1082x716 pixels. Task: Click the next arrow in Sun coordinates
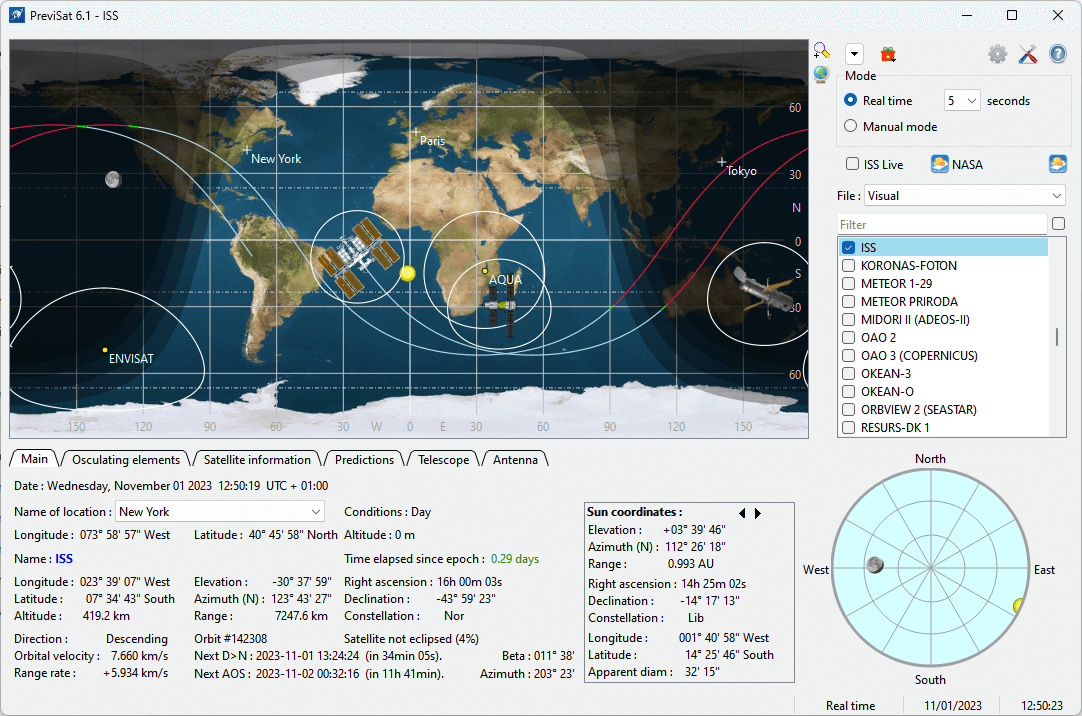tap(758, 513)
